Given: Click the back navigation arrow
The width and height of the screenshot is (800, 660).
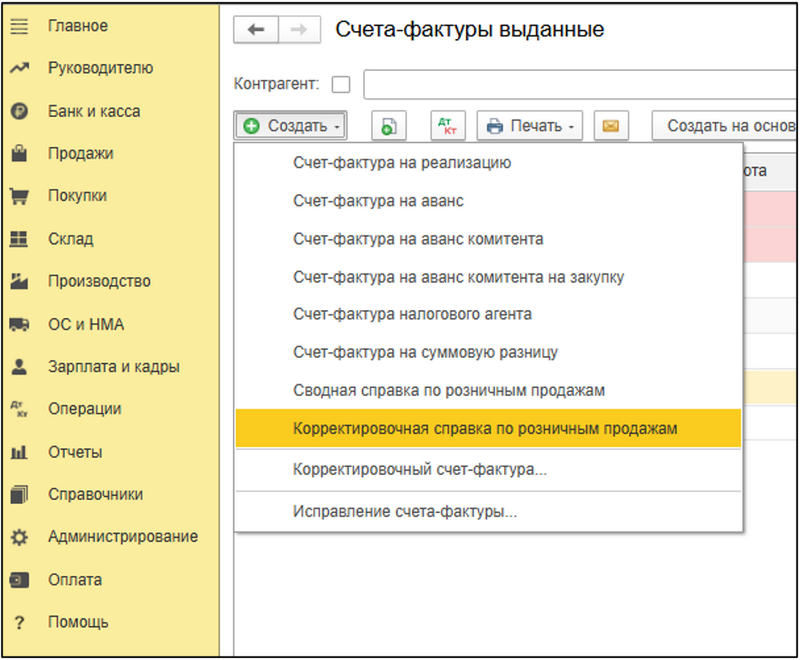Looking at the screenshot, I should point(256,30).
